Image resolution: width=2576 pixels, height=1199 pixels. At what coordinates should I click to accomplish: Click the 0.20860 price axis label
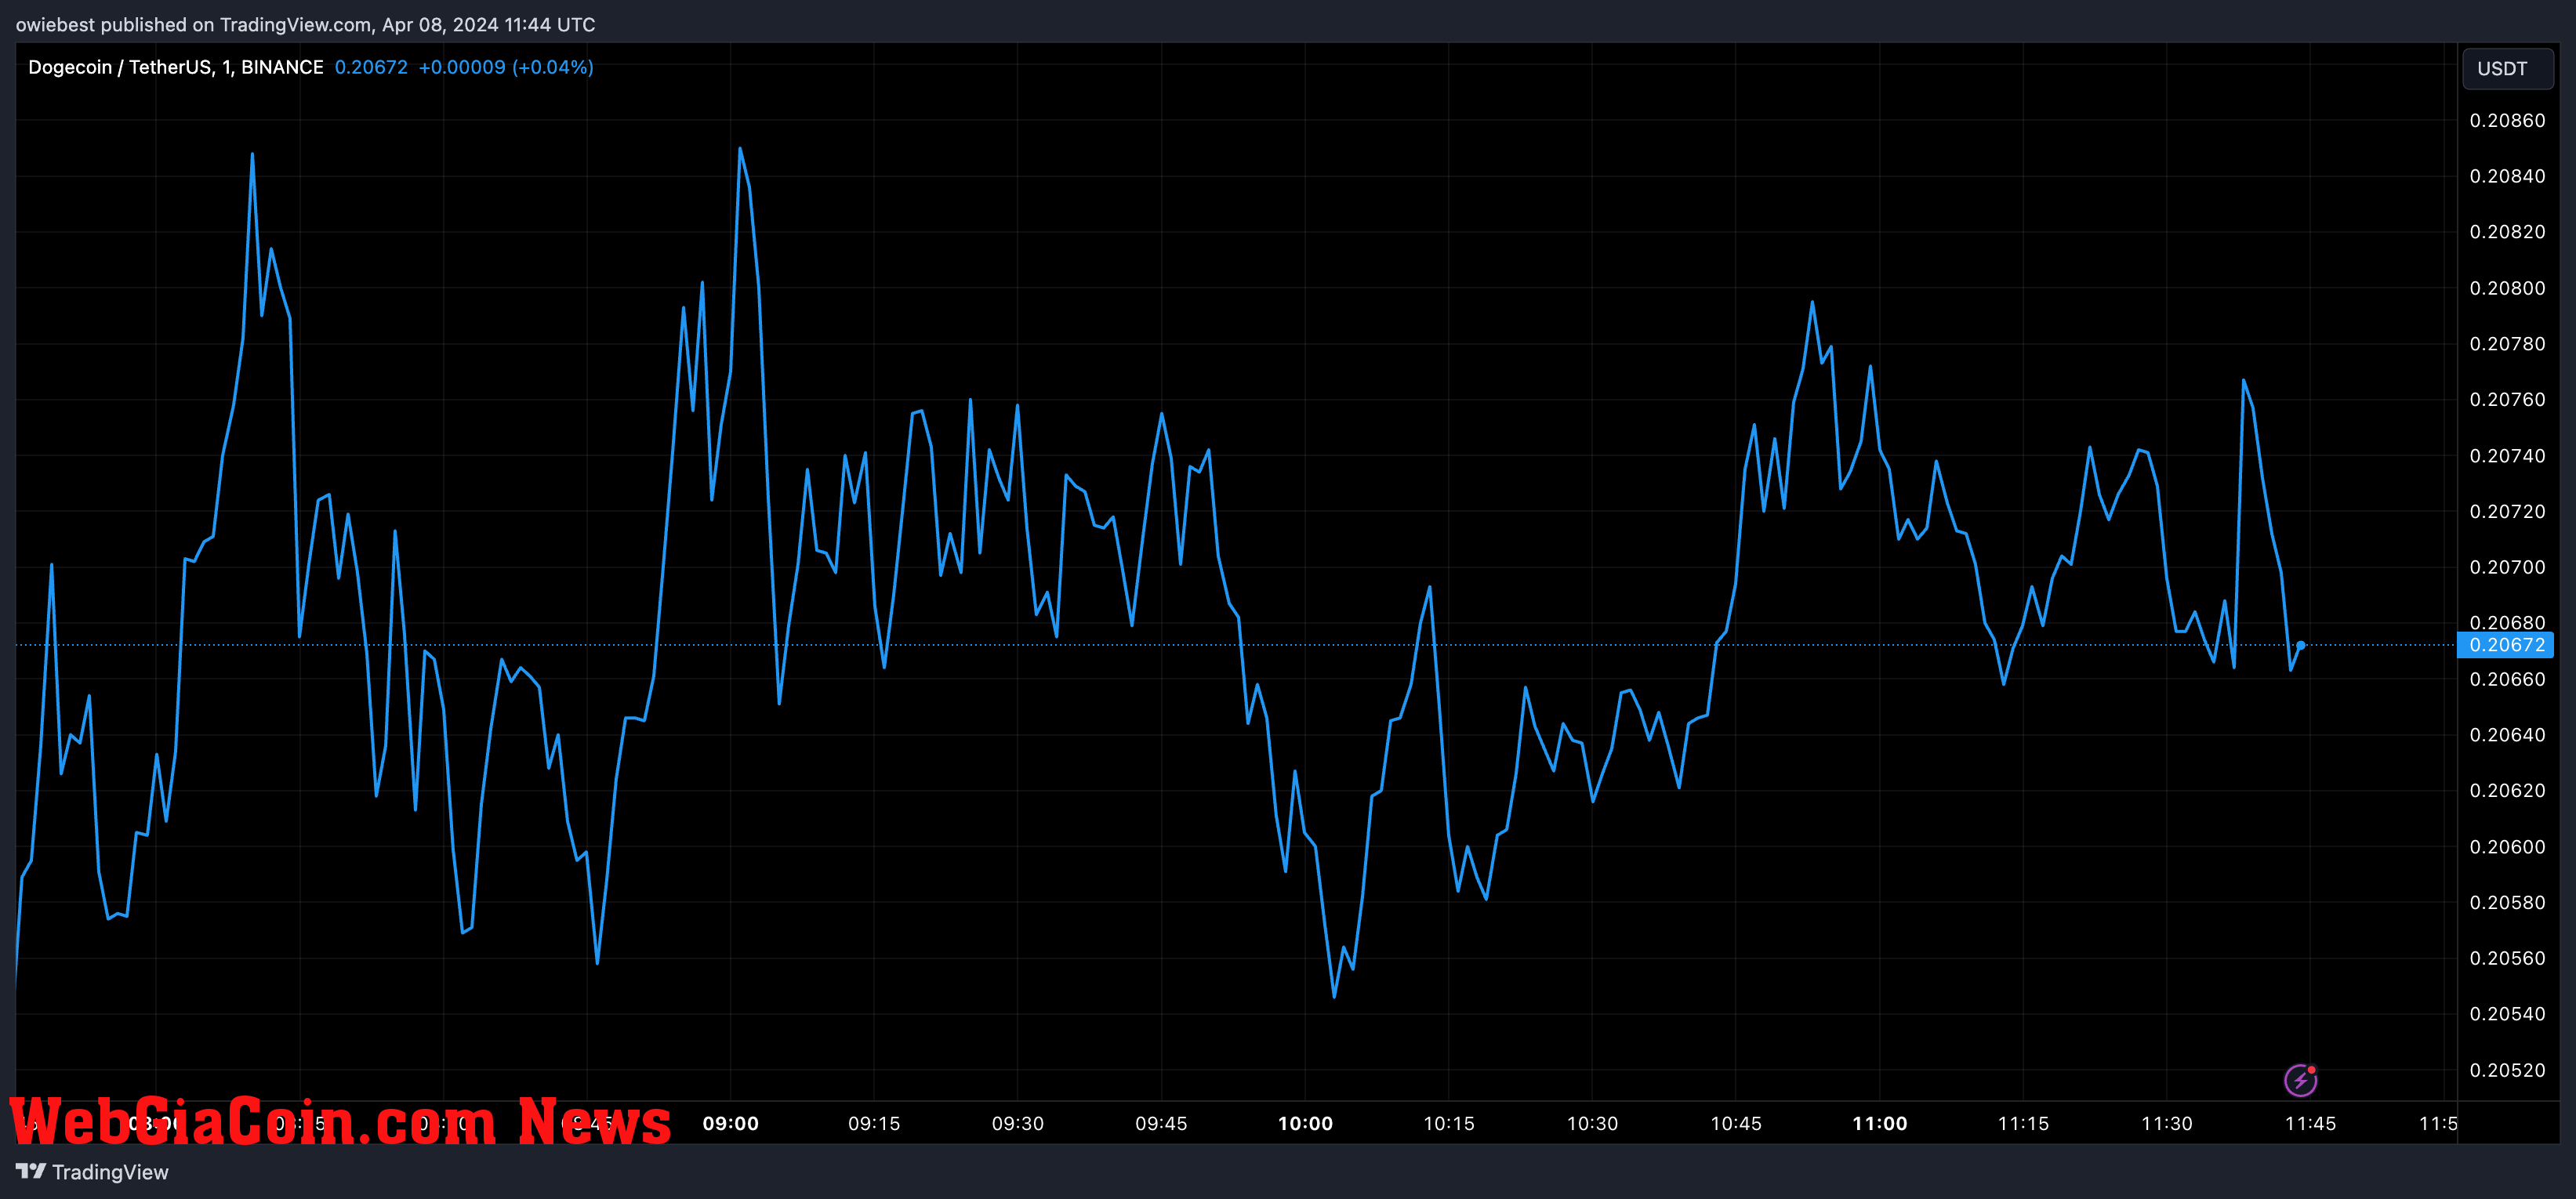click(x=2507, y=121)
